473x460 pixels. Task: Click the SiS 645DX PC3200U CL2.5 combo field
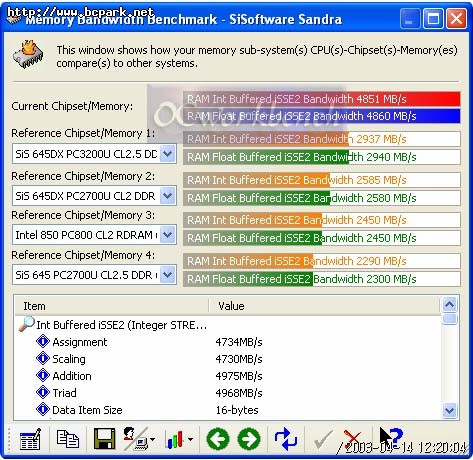(x=94, y=154)
